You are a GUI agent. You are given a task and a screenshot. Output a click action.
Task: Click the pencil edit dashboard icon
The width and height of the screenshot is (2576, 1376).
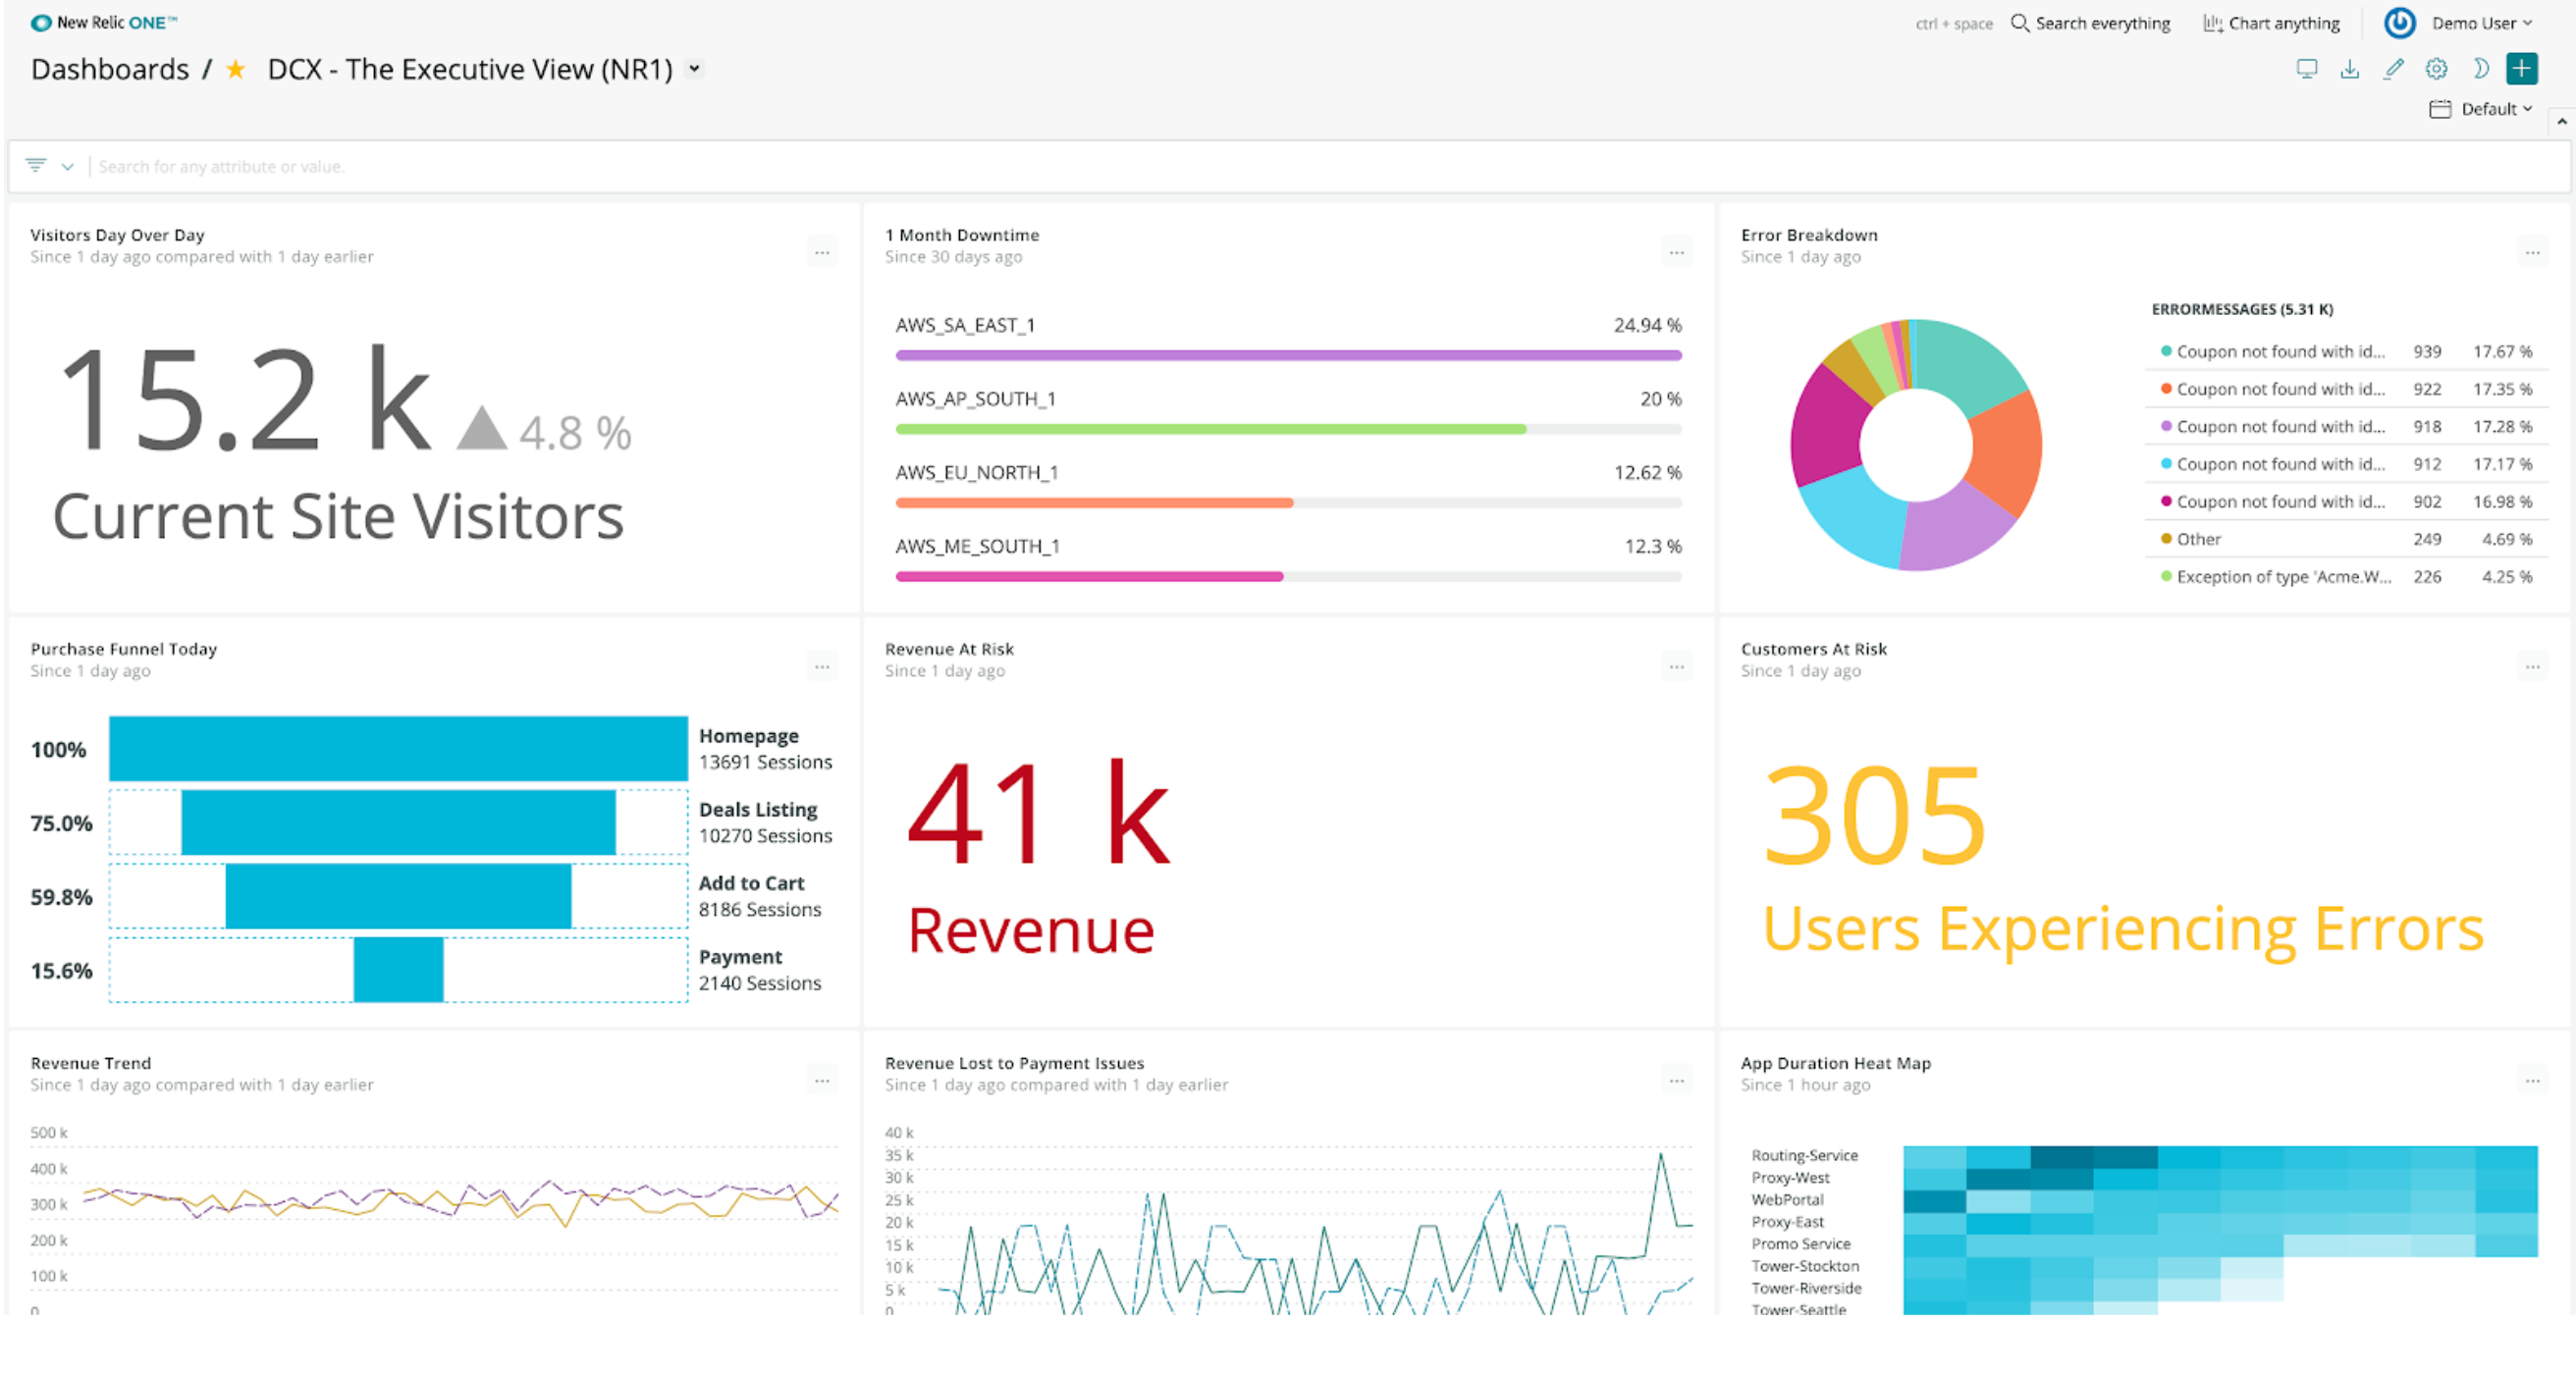coord(2393,69)
